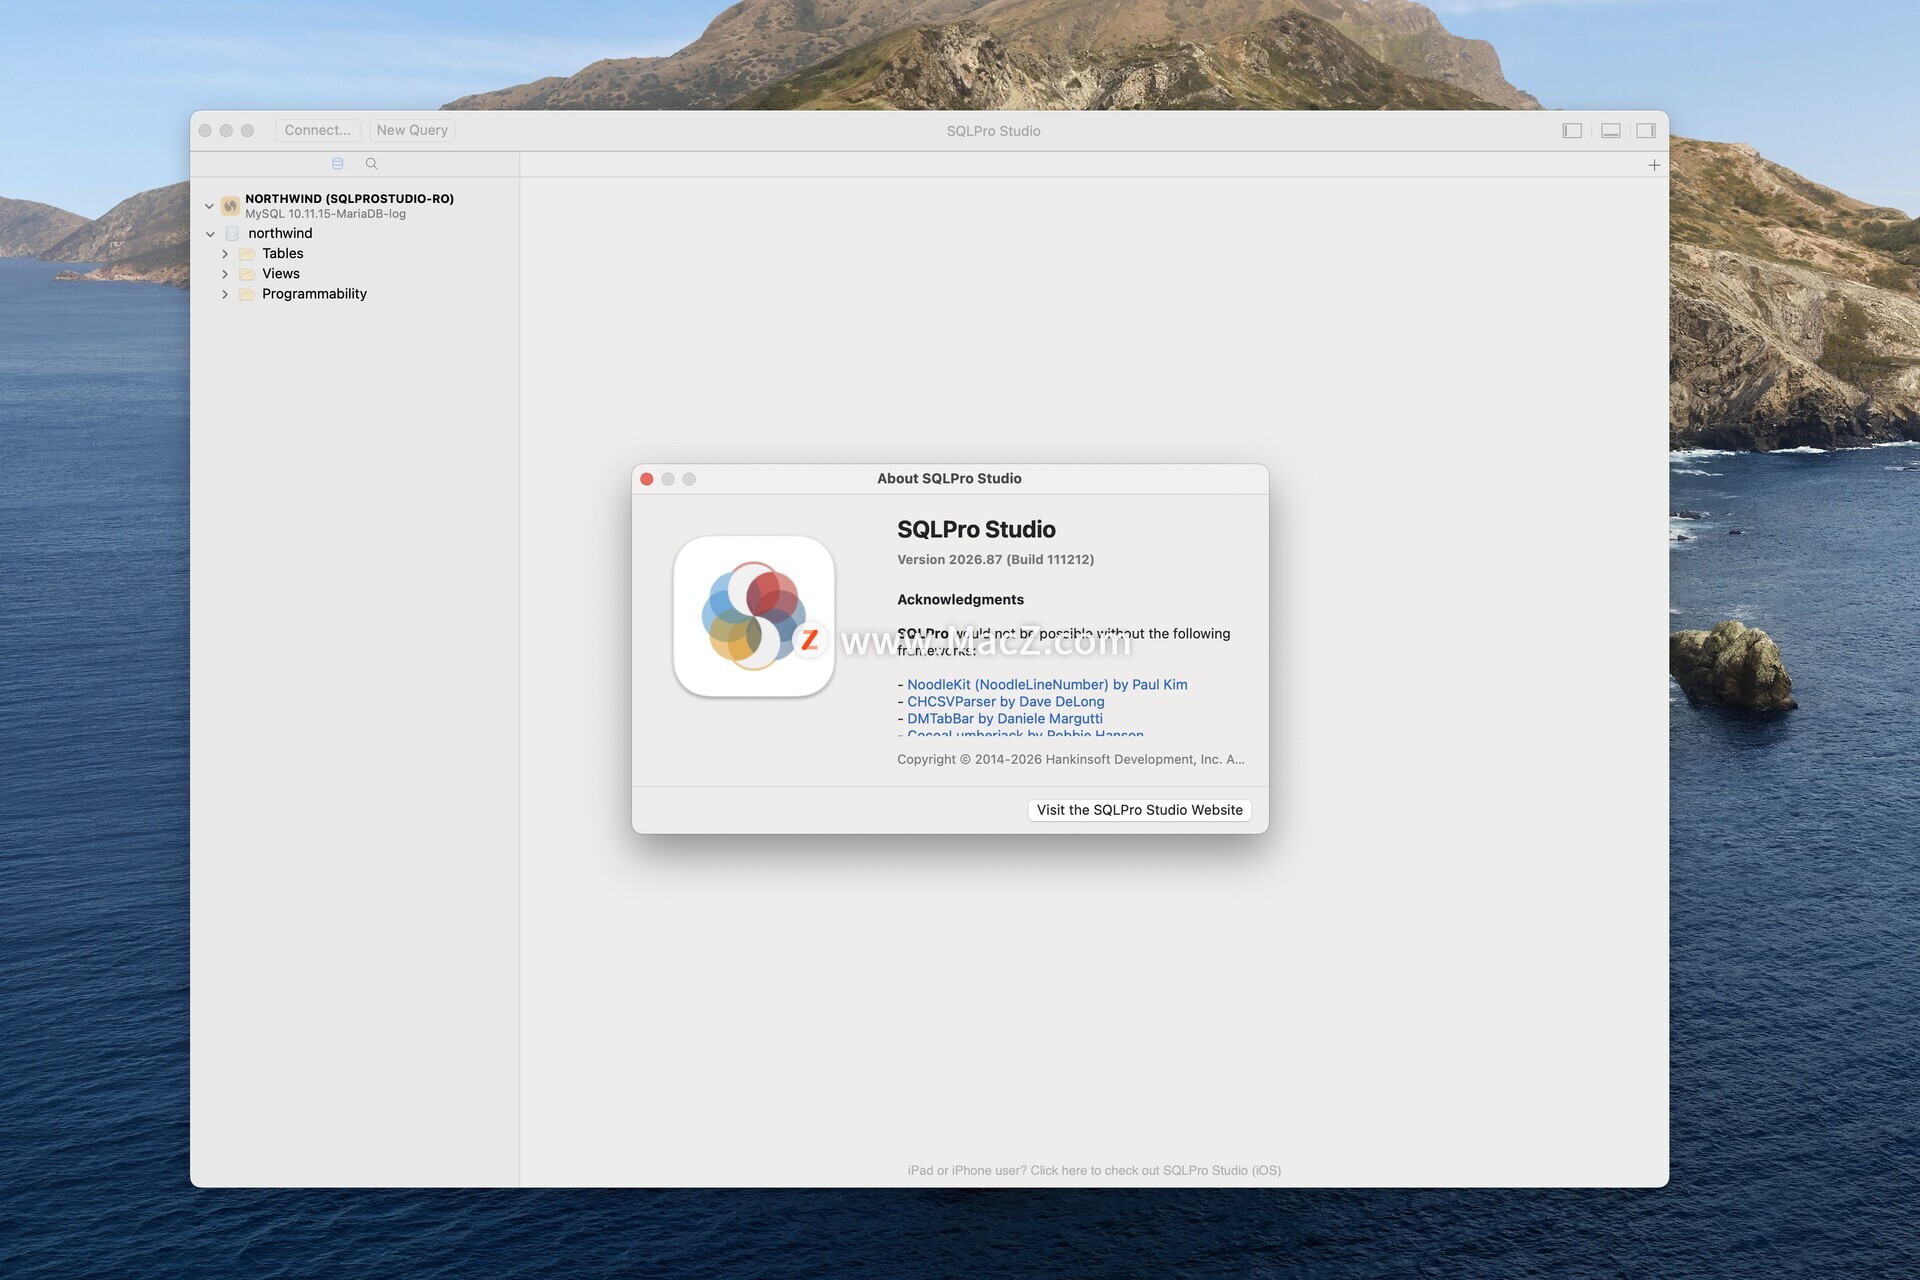Click Visit the SQLPro Studio Website button
This screenshot has height=1280, width=1920.
tap(1139, 810)
